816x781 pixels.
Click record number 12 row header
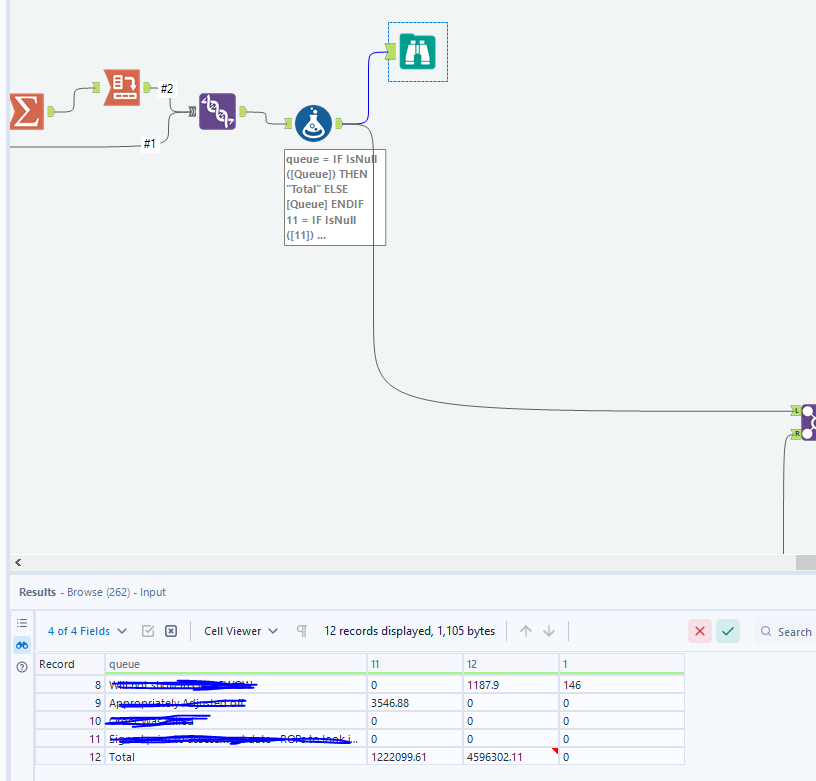(70, 757)
